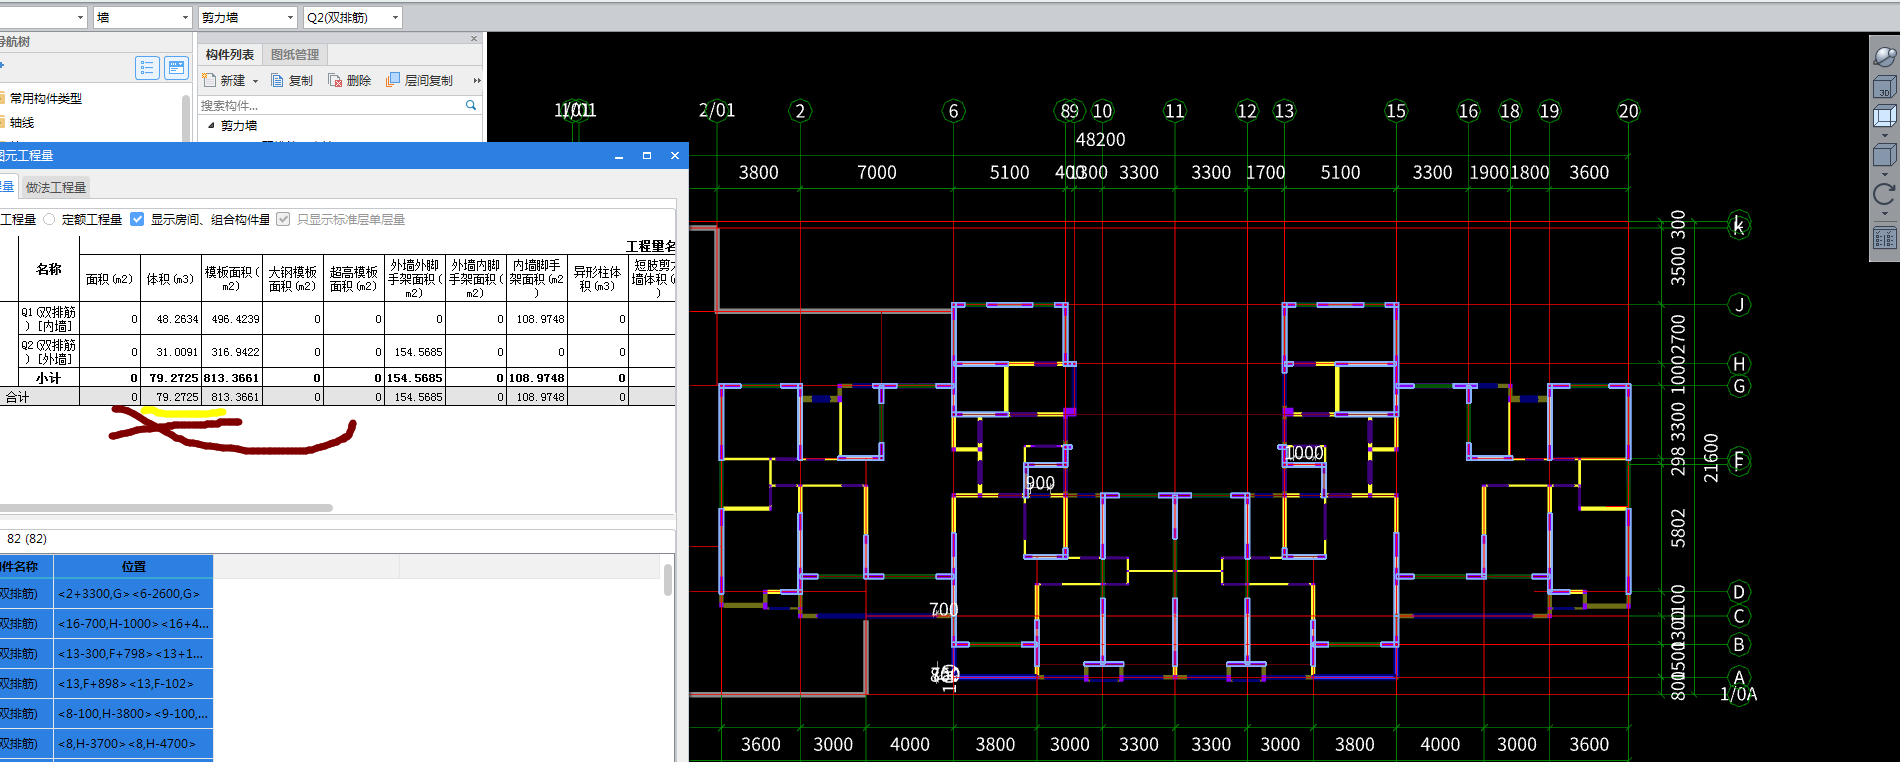Click the 超高模板面积 column header
Screen dimensions: 1900x762
point(354,279)
